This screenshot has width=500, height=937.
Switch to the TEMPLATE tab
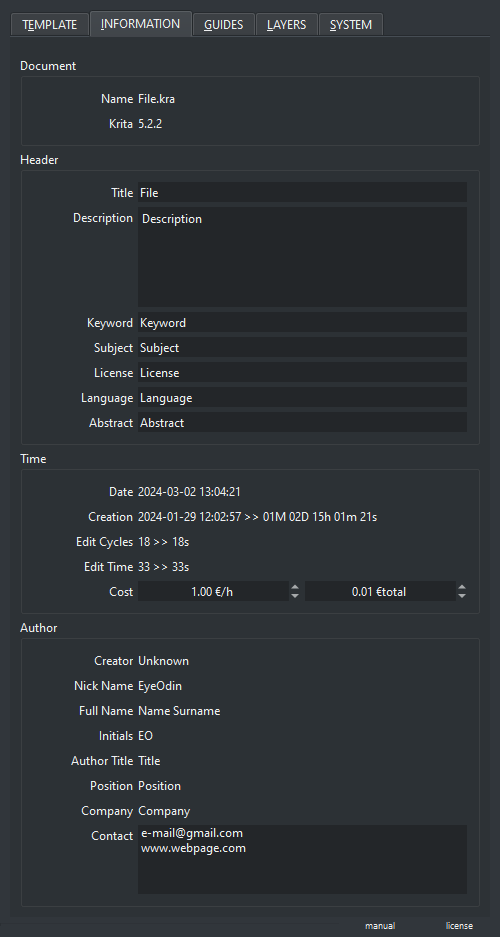coord(50,25)
